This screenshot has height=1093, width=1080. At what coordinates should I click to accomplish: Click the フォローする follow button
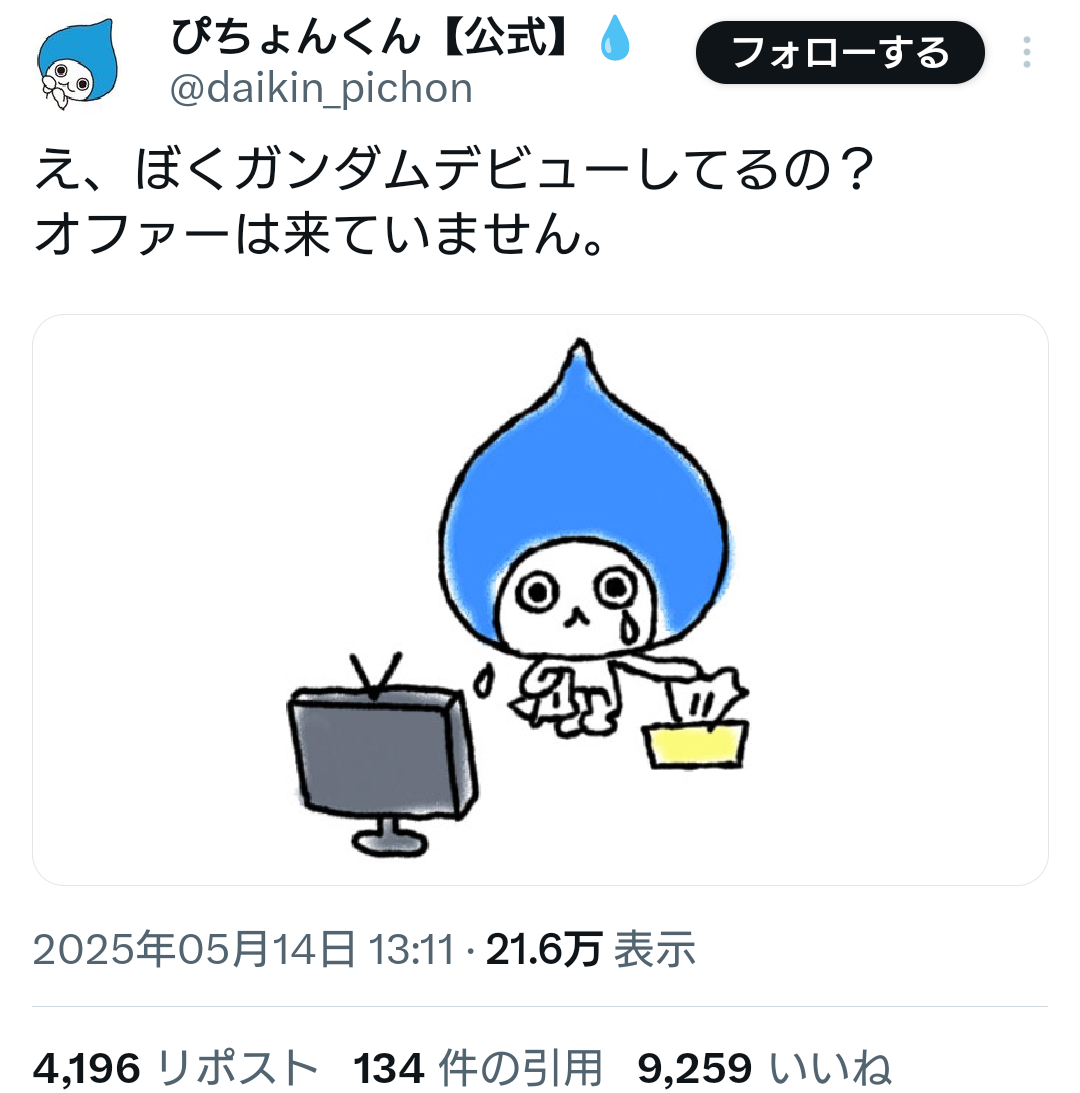coord(839,52)
